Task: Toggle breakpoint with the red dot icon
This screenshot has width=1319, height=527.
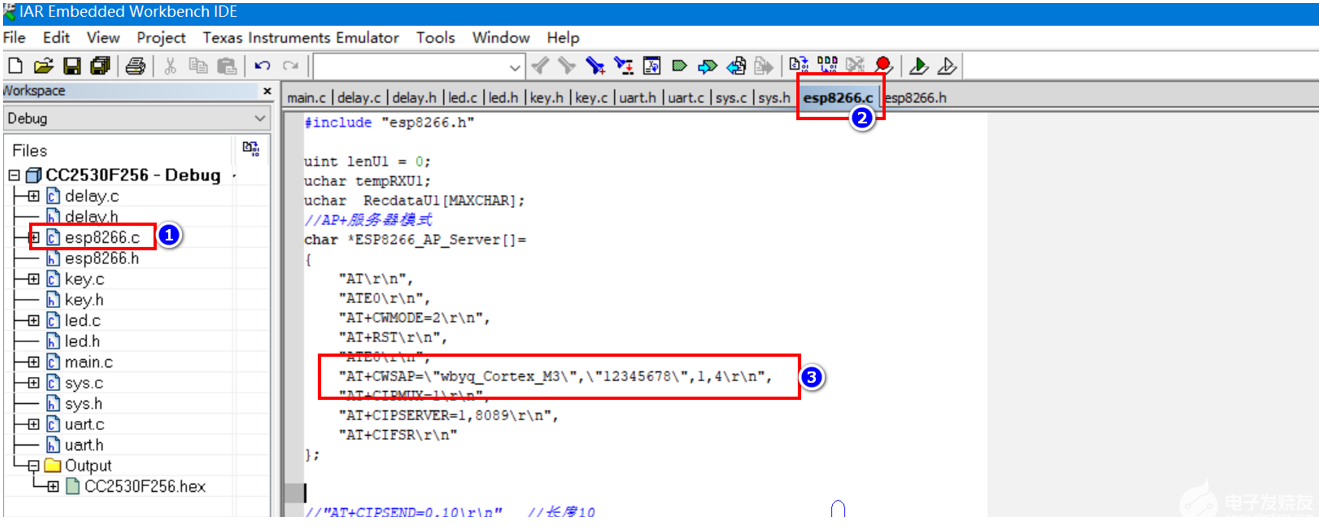Action: click(883, 66)
